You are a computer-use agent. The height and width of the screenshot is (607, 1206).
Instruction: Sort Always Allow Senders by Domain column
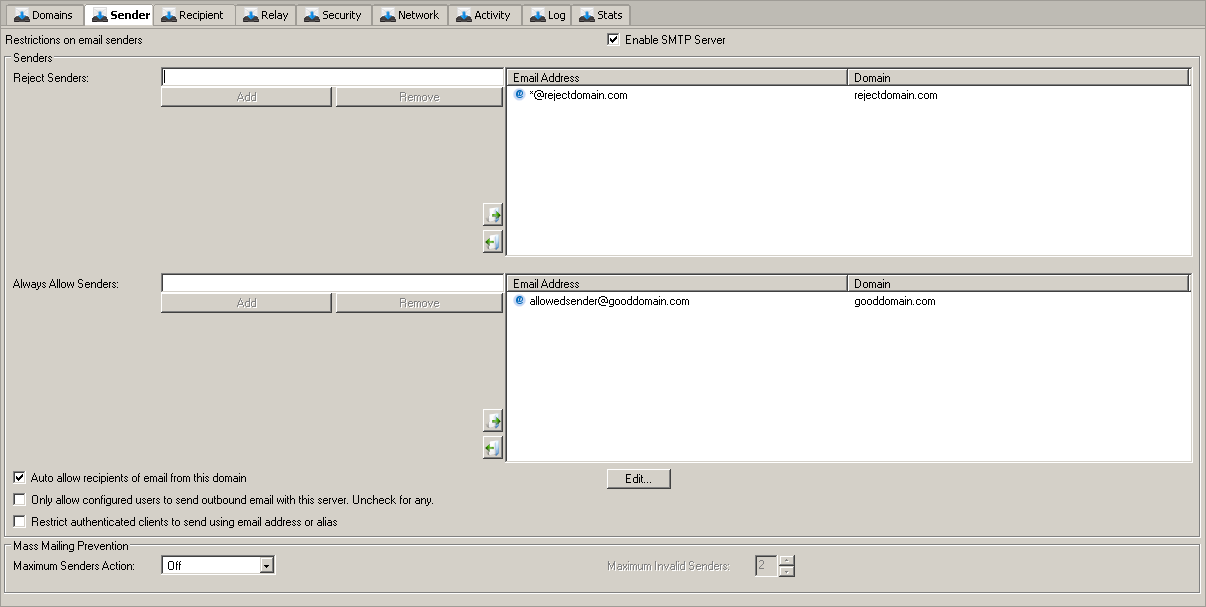(x=1017, y=283)
